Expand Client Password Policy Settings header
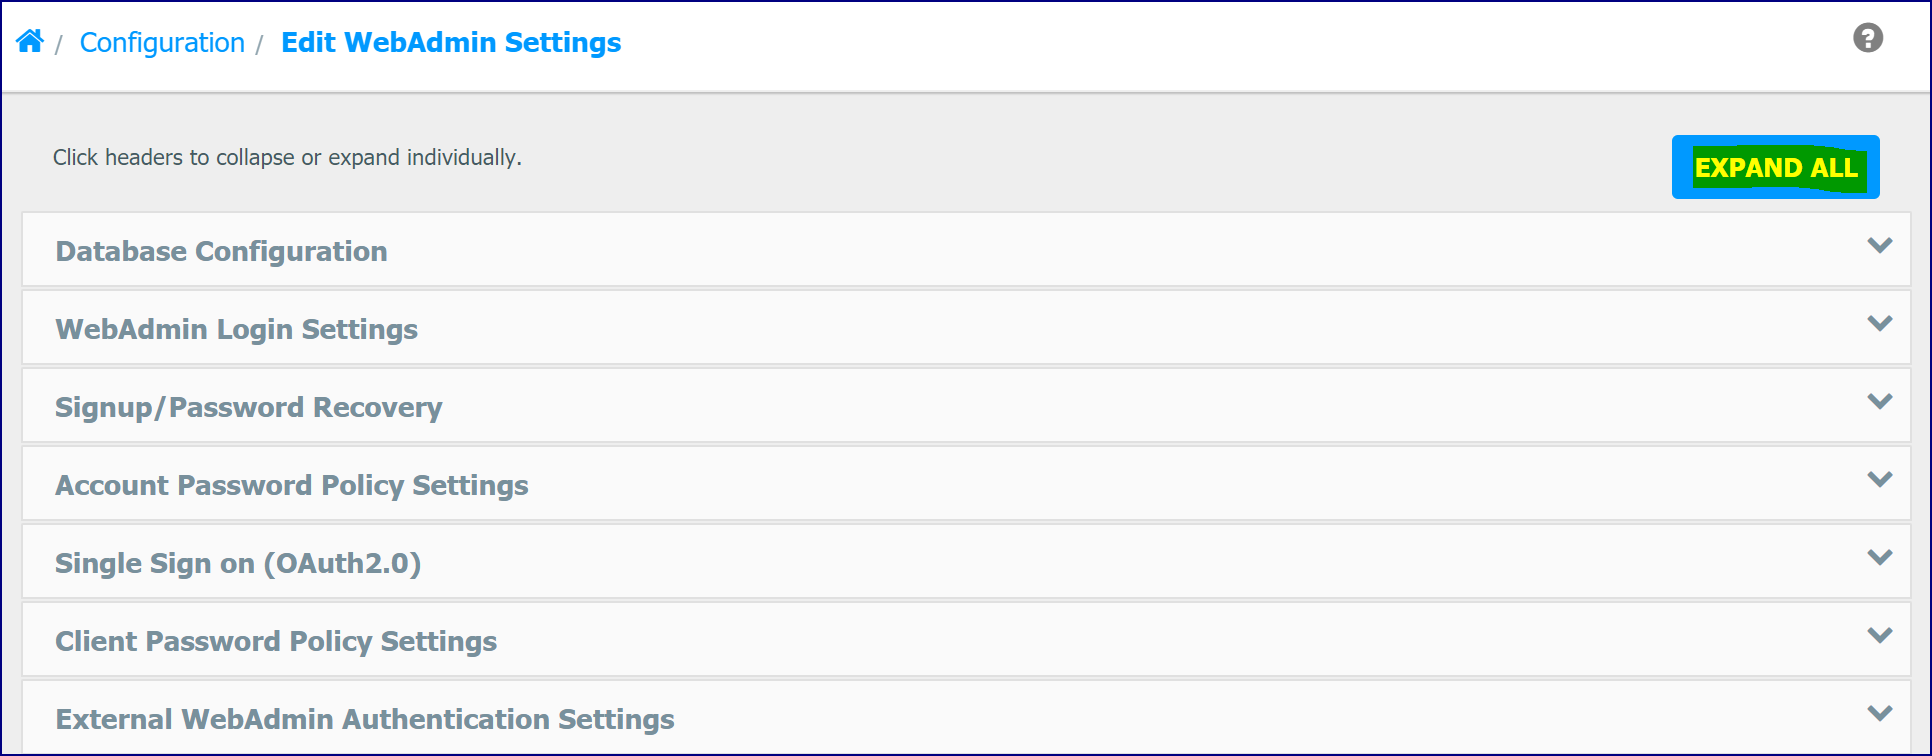The width and height of the screenshot is (1932, 756). point(966,639)
